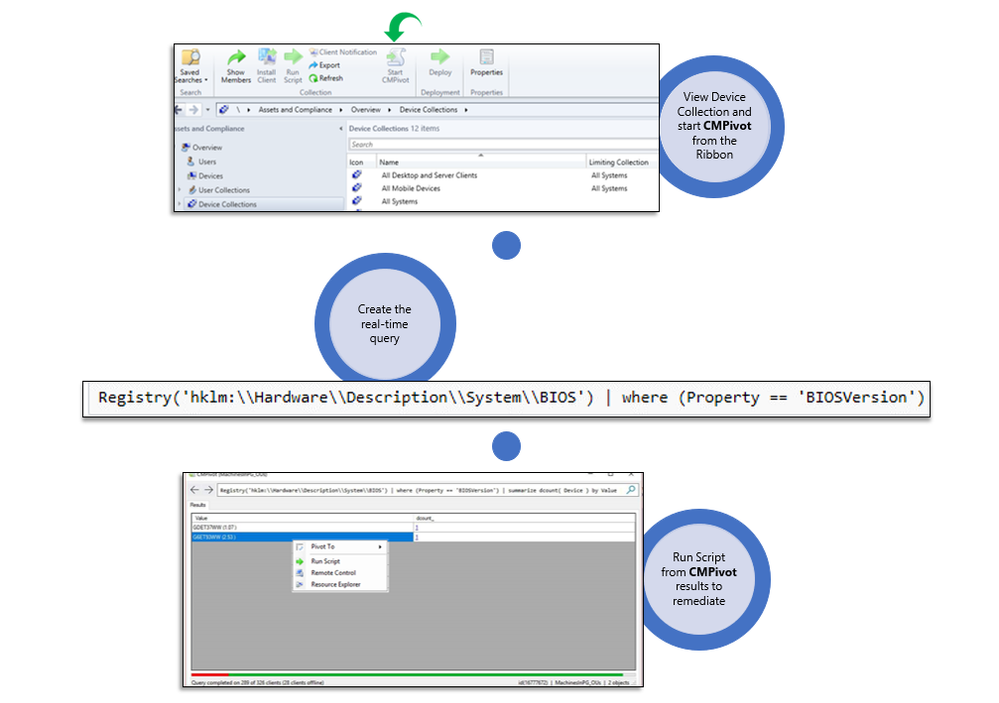The width and height of the screenshot is (999, 703).
Task: Select Users in navigation tree
Action: [x=201, y=162]
